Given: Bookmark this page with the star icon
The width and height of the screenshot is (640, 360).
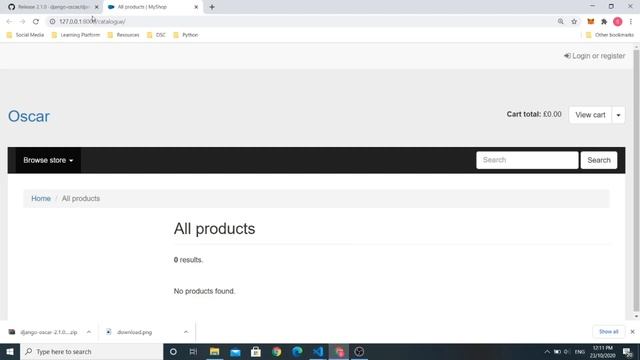Looking at the screenshot, I should 574,22.
